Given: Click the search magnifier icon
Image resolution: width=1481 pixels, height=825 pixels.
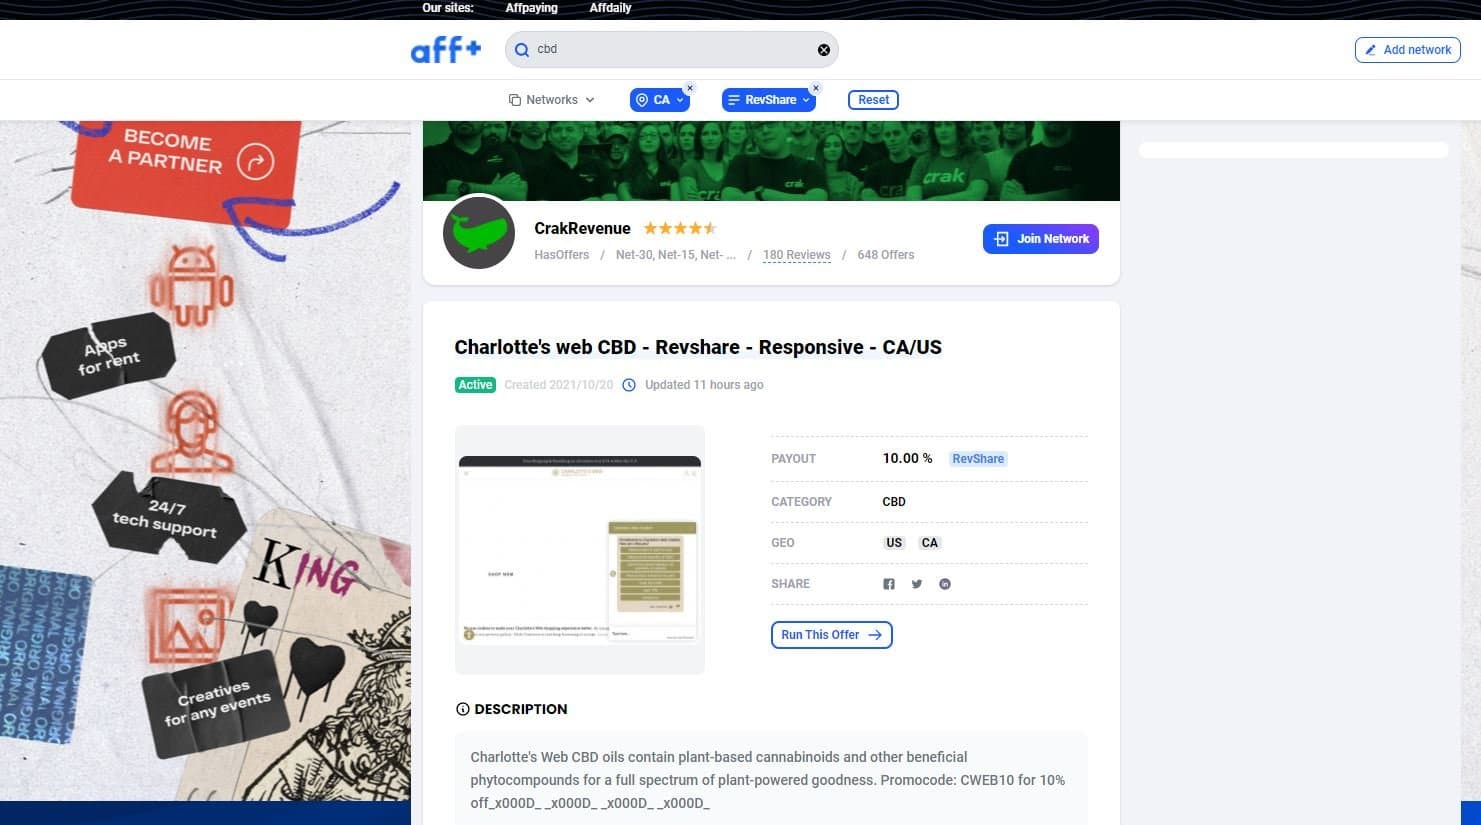Looking at the screenshot, I should tap(522, 50).
